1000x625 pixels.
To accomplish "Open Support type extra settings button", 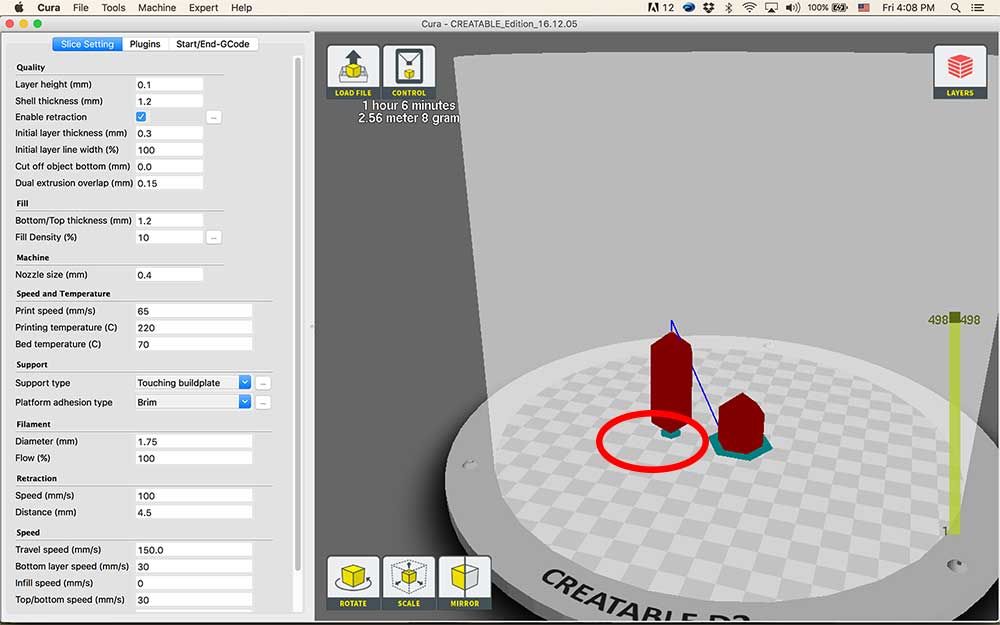I will tap(263, 383).
